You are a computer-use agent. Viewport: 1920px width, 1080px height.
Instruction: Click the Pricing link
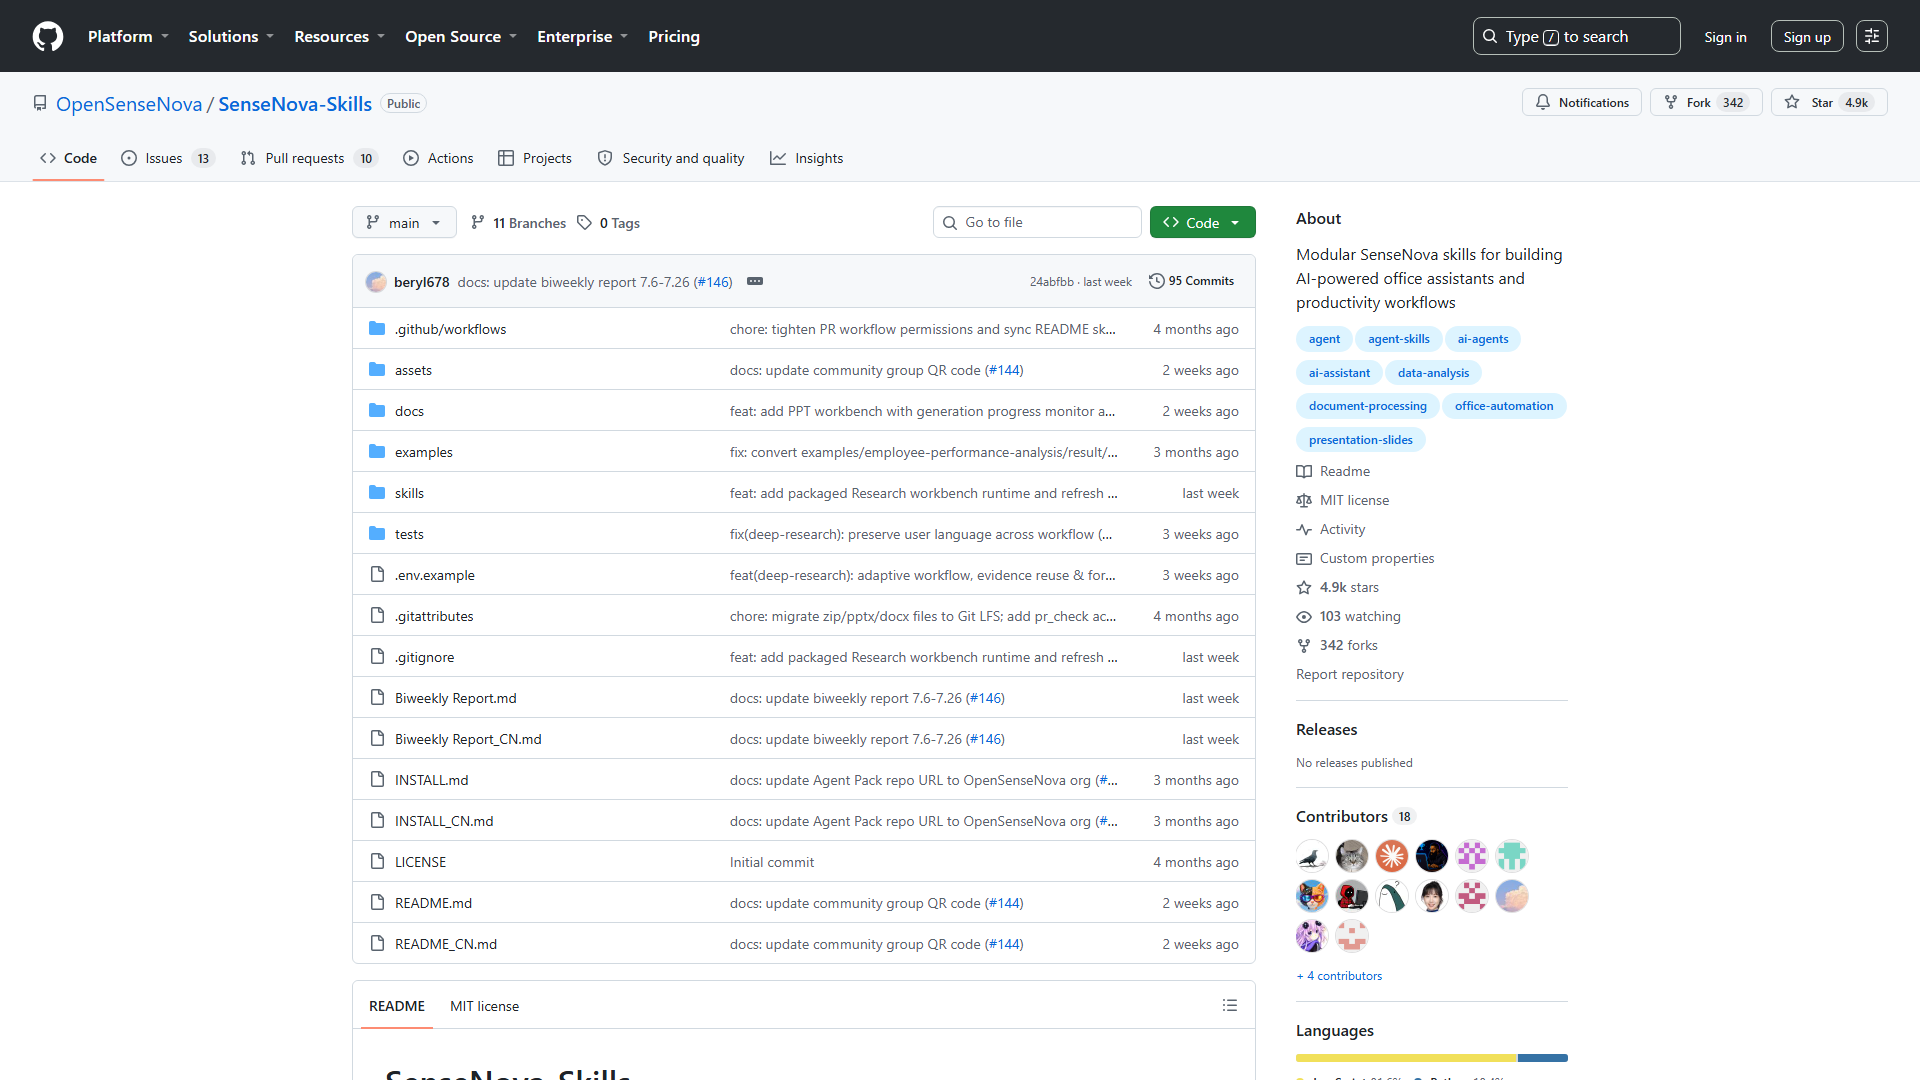(674, 37)
